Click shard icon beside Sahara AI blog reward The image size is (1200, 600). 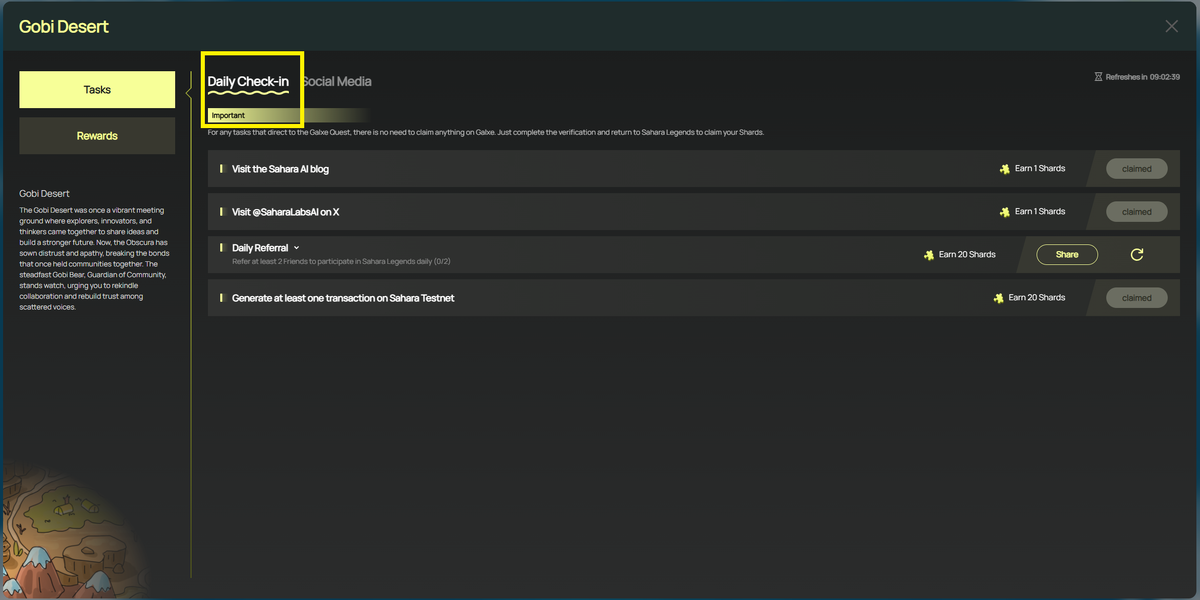pyautogui.click(x=1004, y=169)
